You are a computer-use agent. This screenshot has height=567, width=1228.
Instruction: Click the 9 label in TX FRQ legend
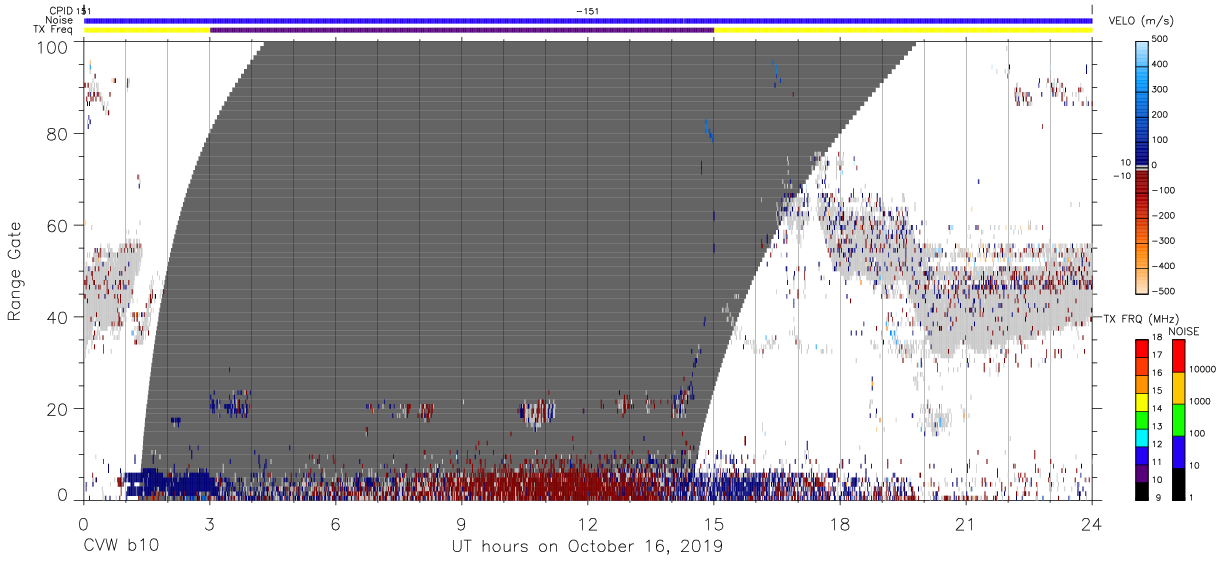click(x=1157, y=496)
